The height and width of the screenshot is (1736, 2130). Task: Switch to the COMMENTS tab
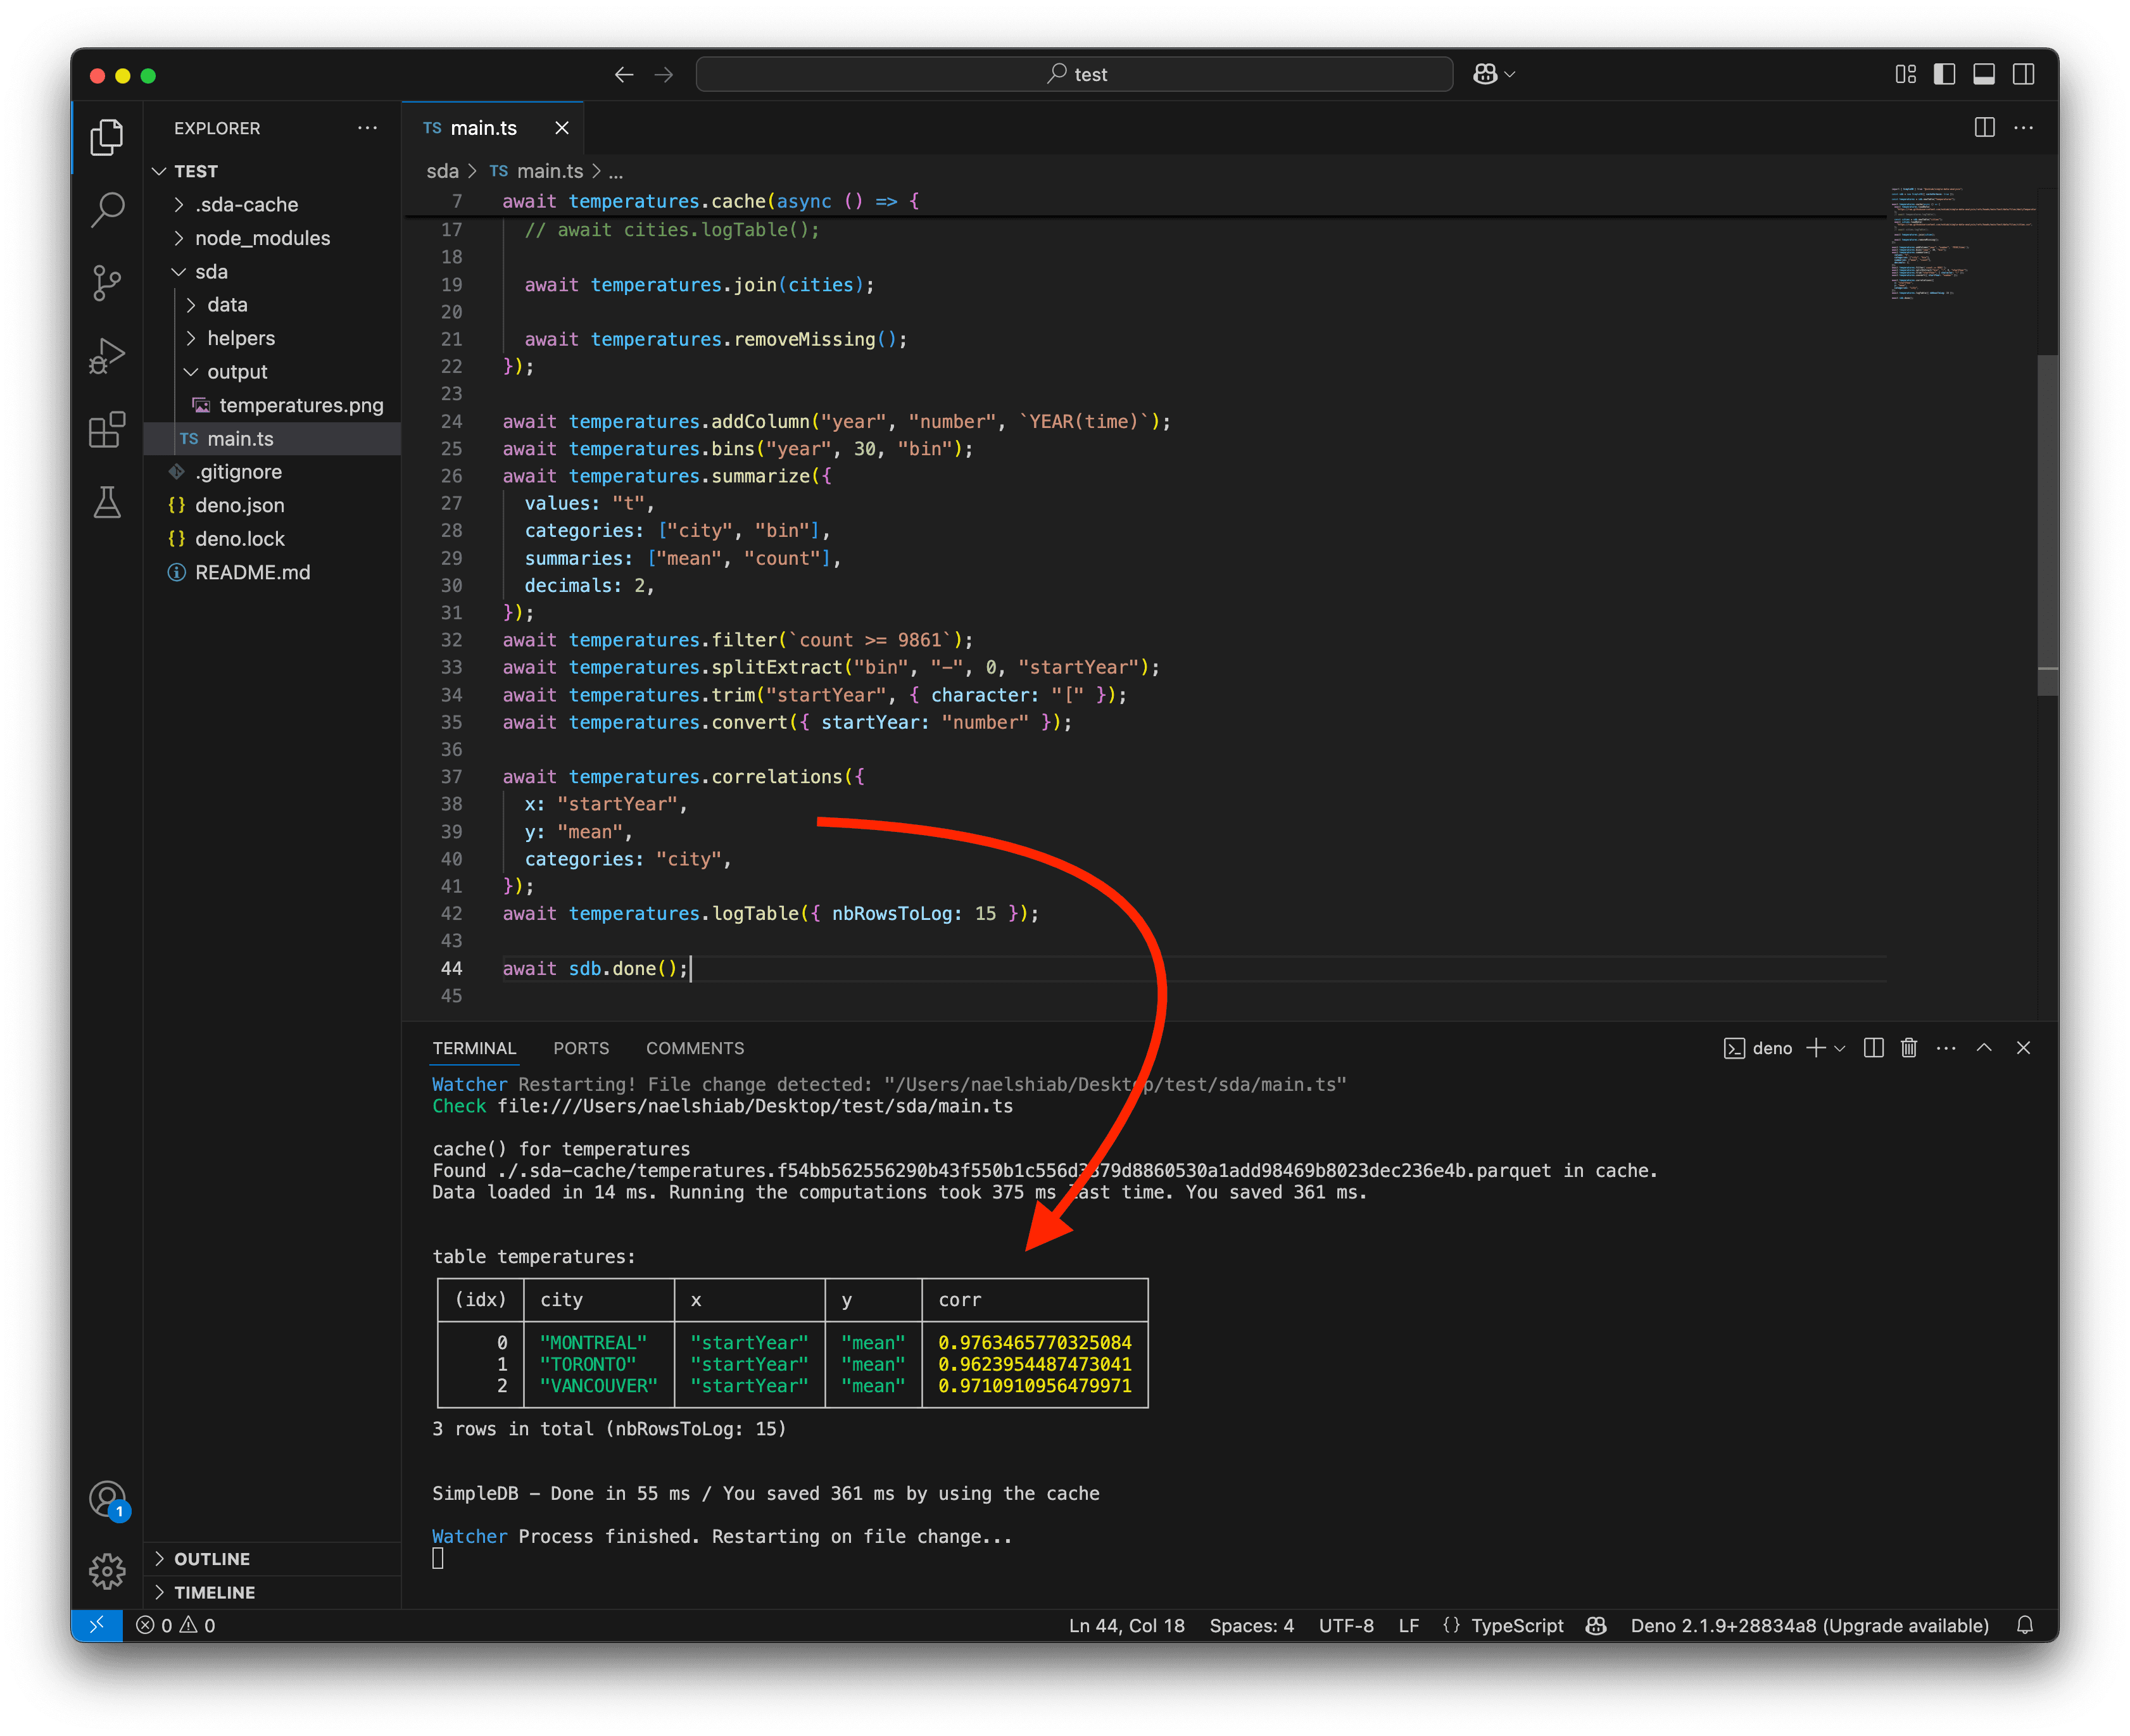695,1048
